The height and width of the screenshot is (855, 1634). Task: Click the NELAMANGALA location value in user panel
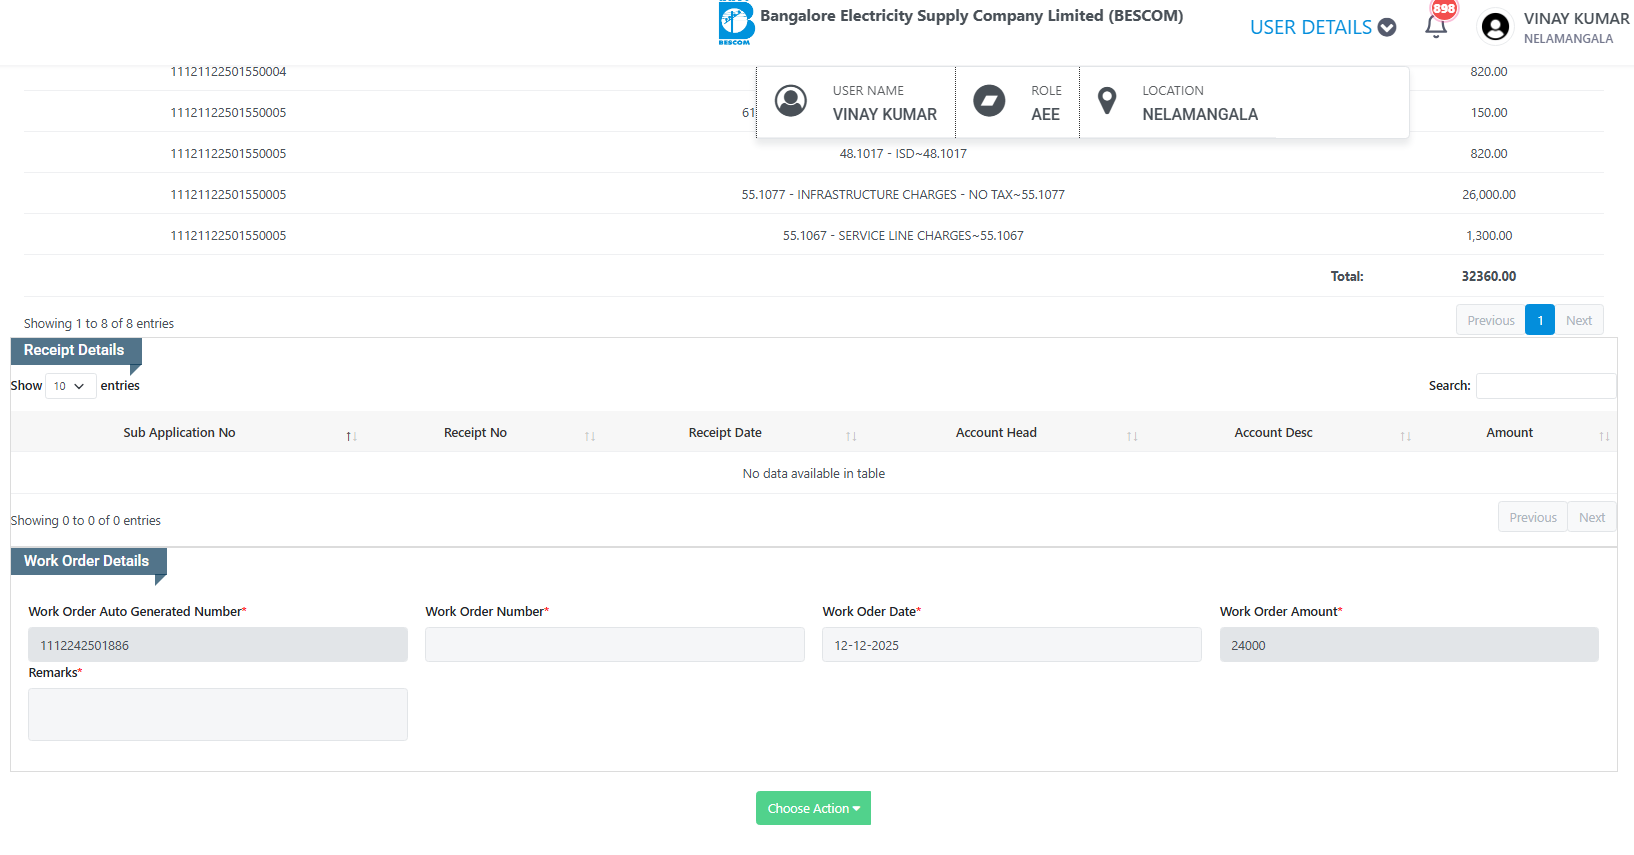pos(1200,115)
